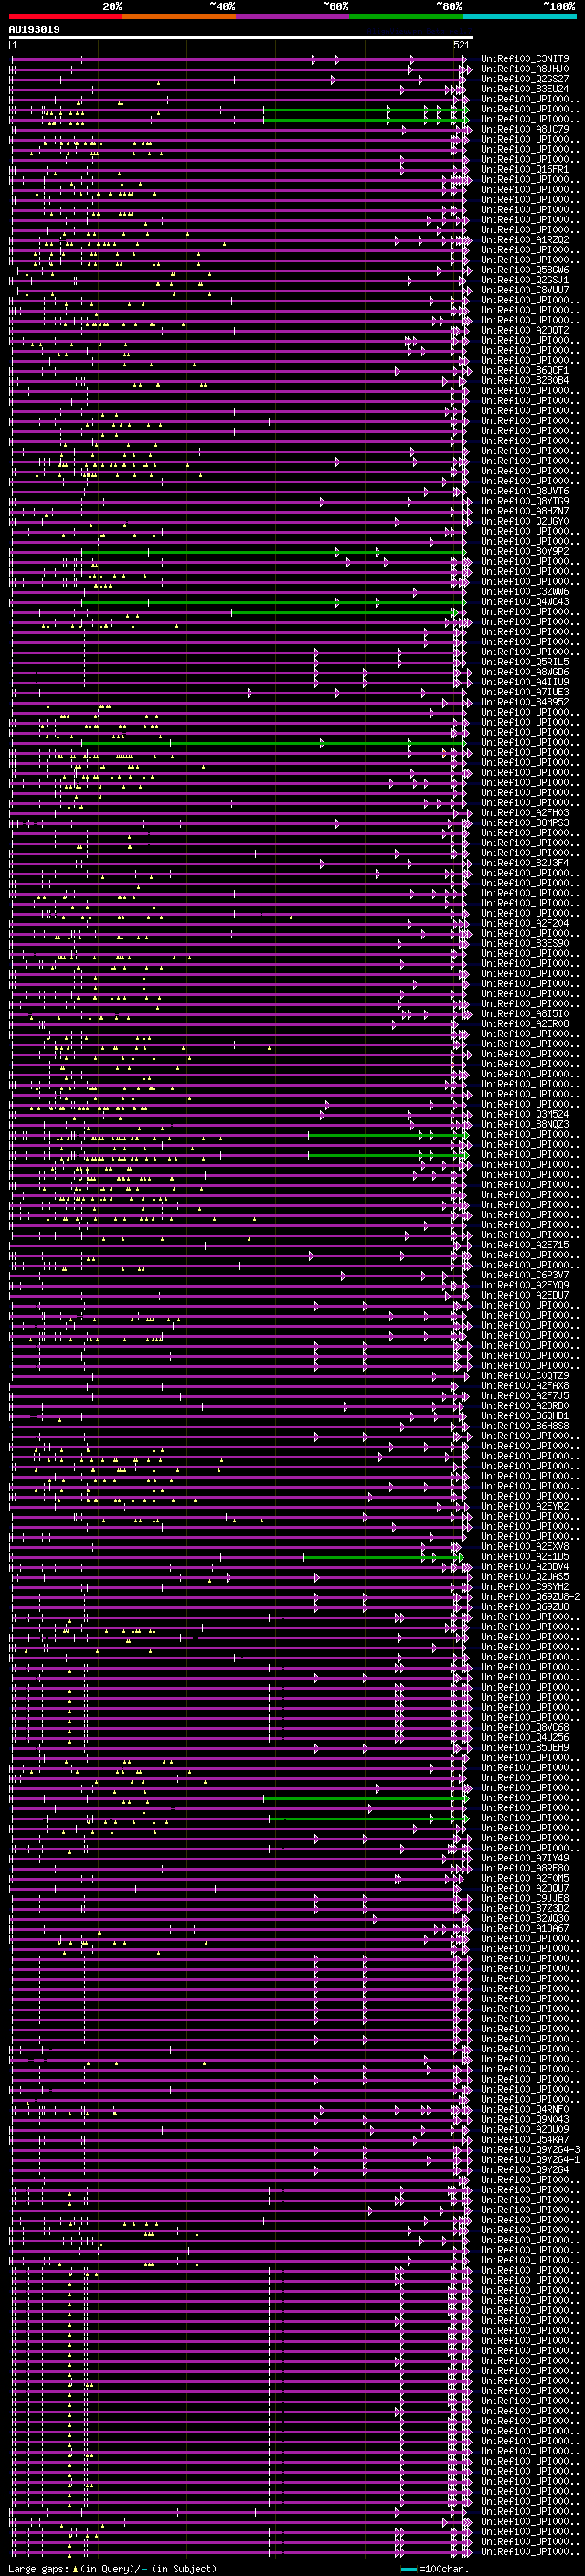Select hit label UniRef100_Q2UGY0

click(x=525, y=522)
